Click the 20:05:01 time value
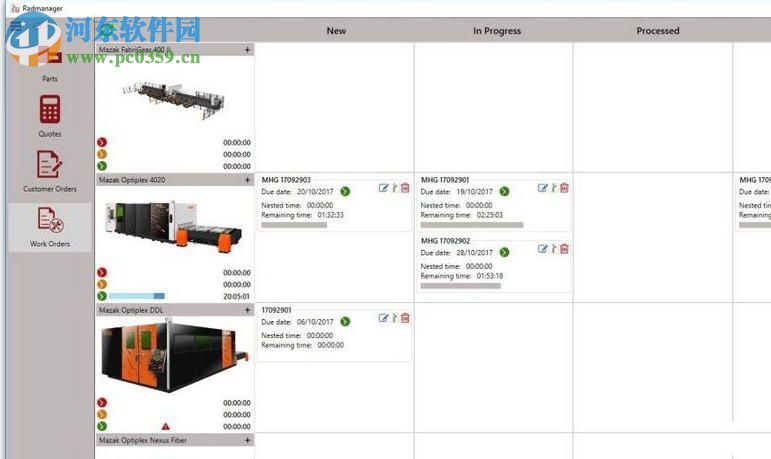This screenshot has width=771, height=459. click(x=237, y=297)
